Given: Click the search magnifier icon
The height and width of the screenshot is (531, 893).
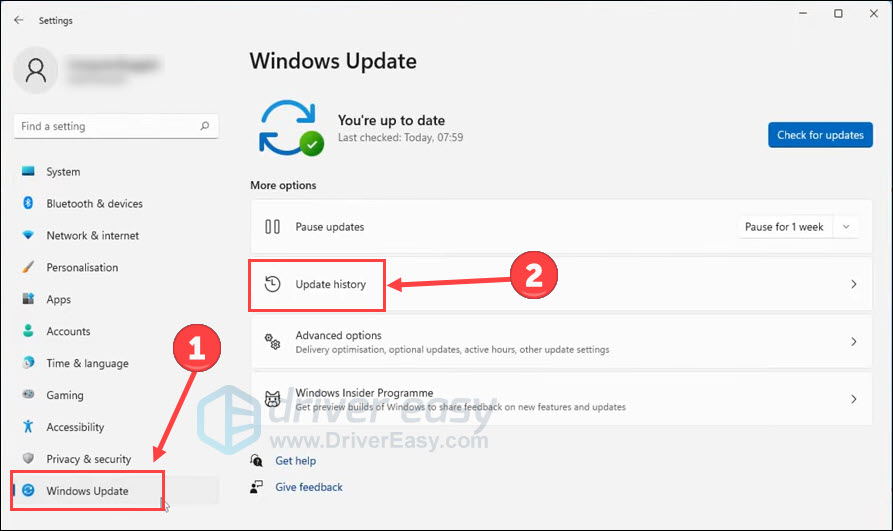Looking at the screenshot, I should [x=204, y=126].
